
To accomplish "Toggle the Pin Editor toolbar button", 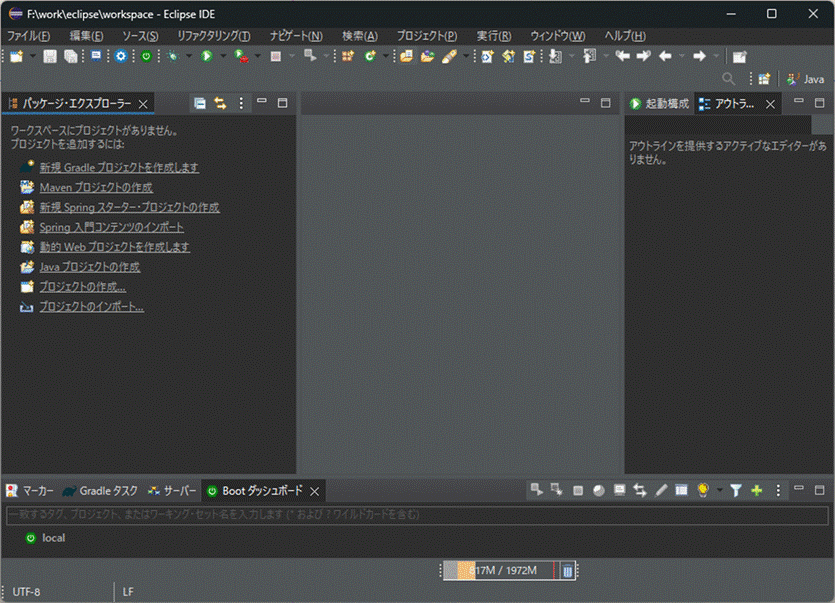I will pyautogui.click(x=739, y=56).
